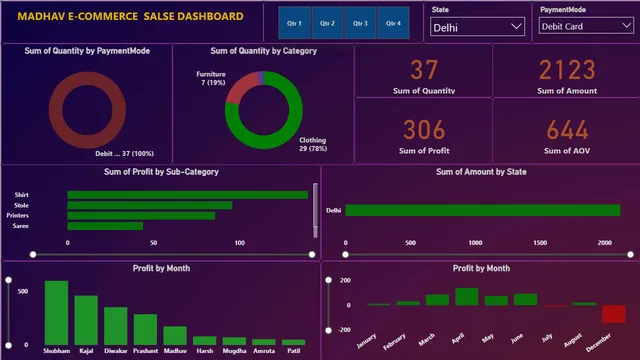The height and width of the screenshot is (360, 640).
Task: Click the May bar in monthly profit
Action: point(496,301)
